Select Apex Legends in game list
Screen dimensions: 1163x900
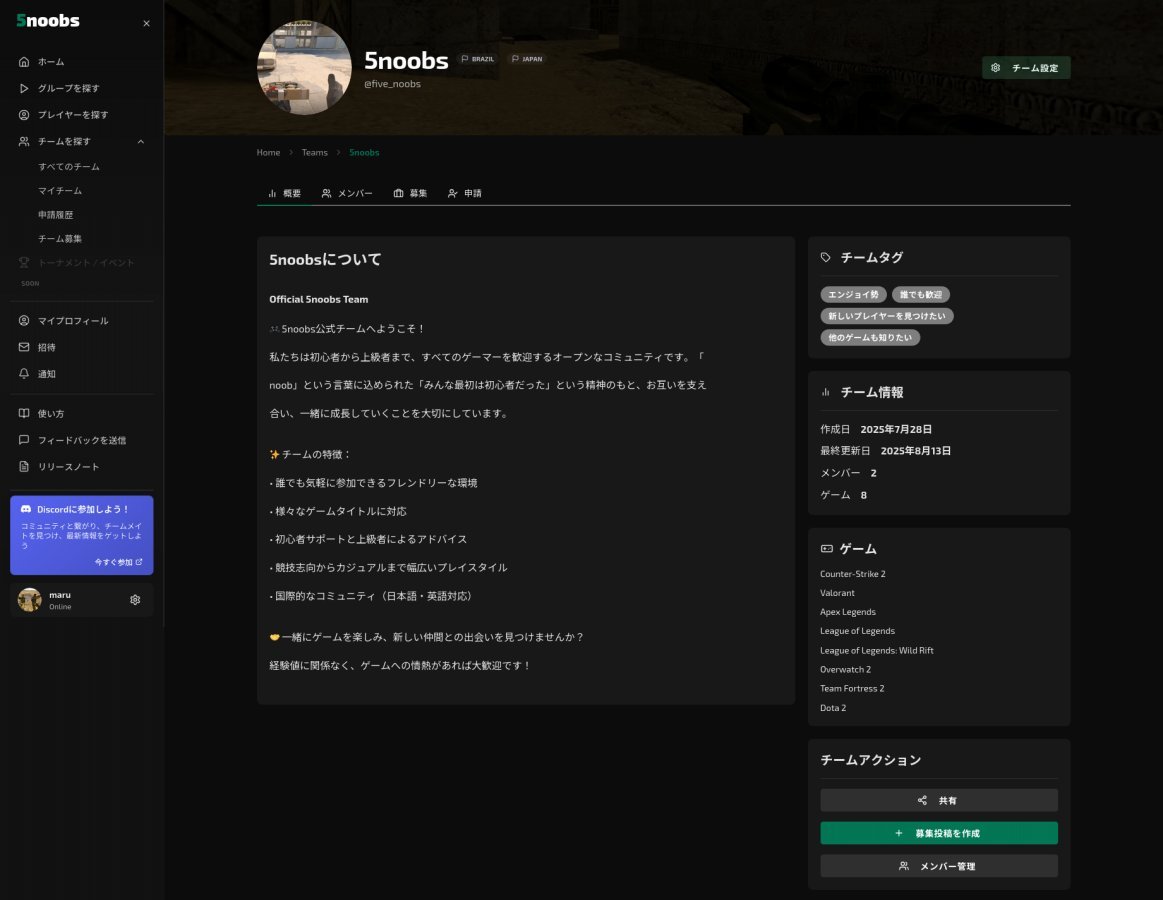click(x=848, y=612)
